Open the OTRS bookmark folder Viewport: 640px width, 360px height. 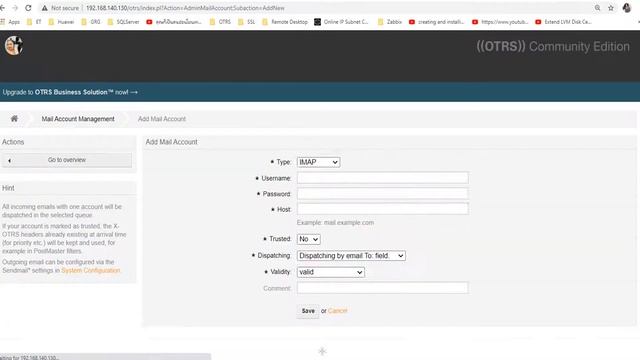[x=220, y=22]
